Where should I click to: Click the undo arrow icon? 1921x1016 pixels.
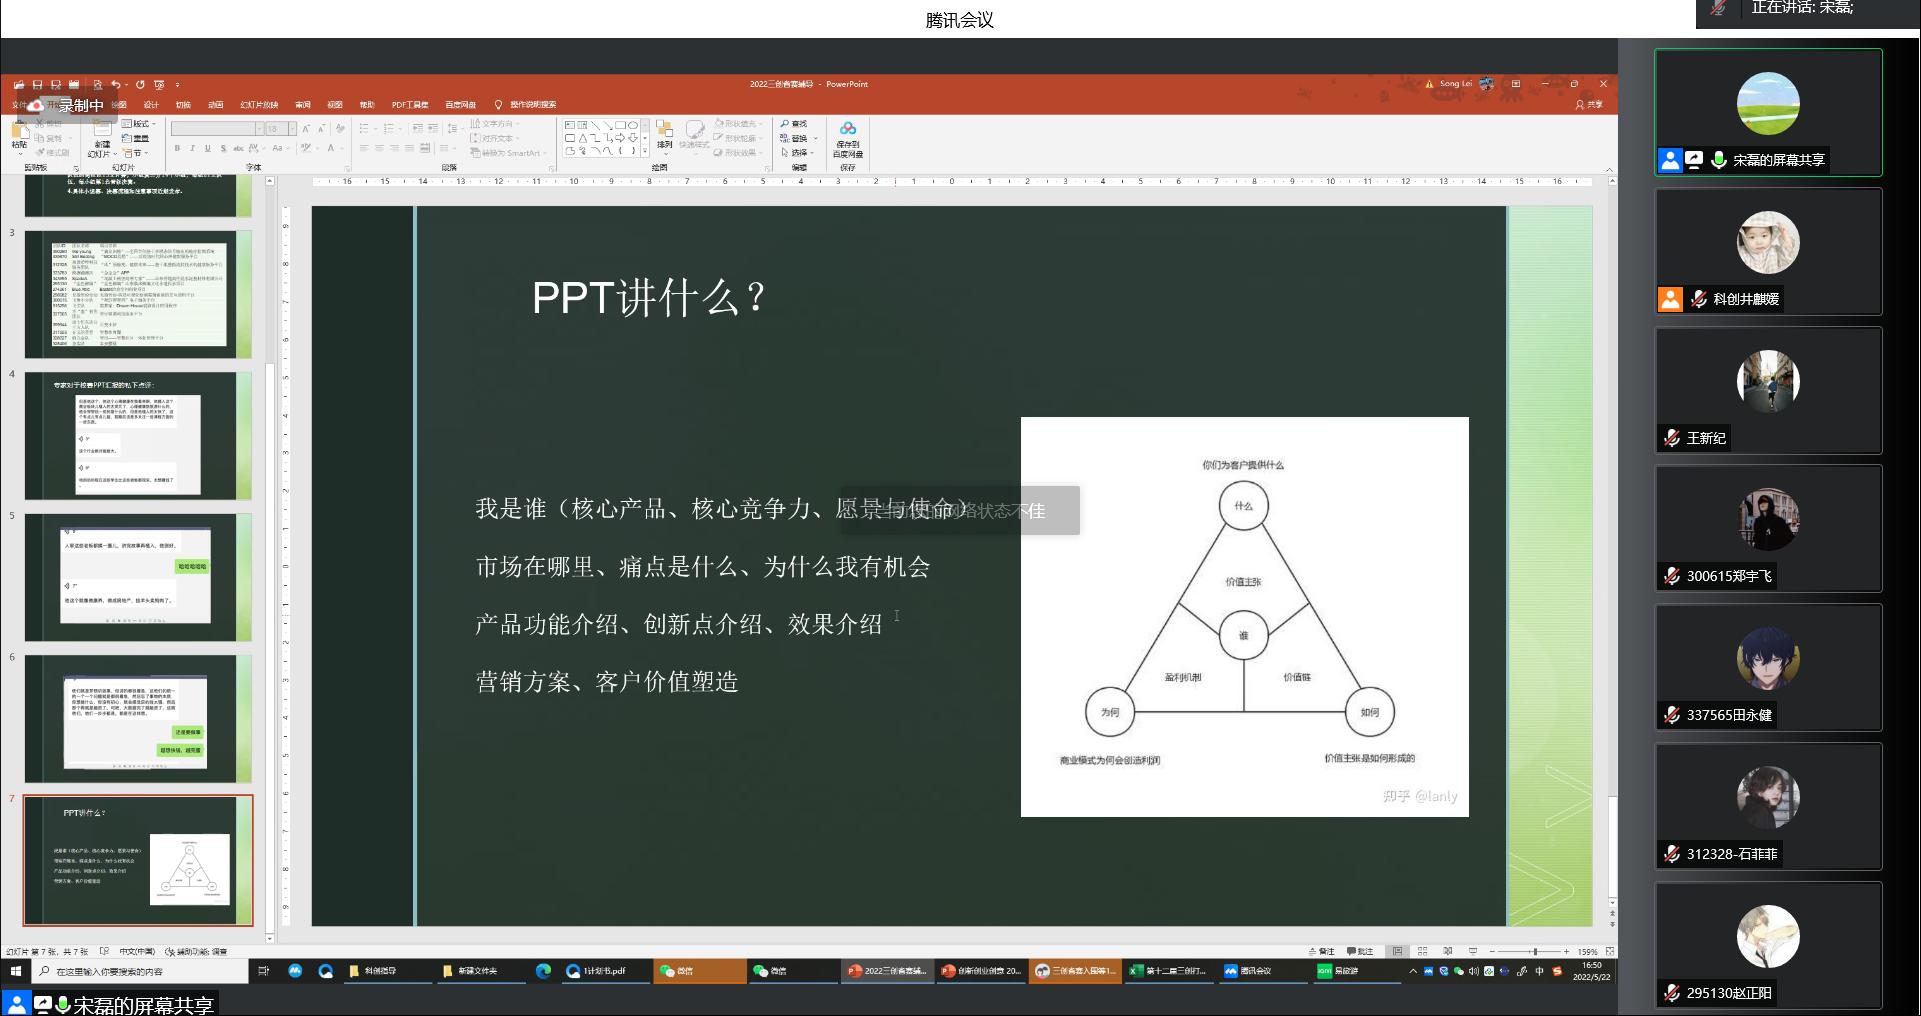(116, 85)
